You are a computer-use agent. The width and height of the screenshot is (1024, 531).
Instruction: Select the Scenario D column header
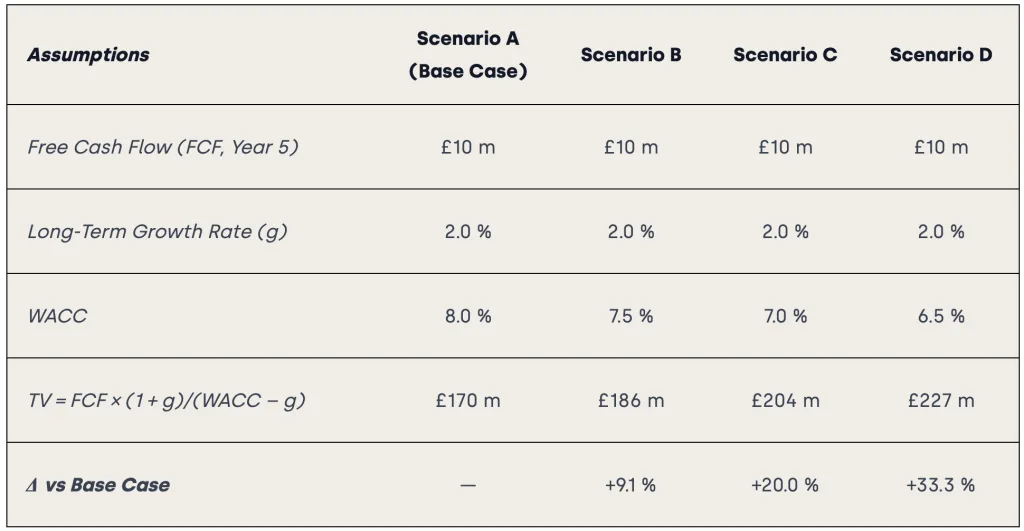pos(941,55)
